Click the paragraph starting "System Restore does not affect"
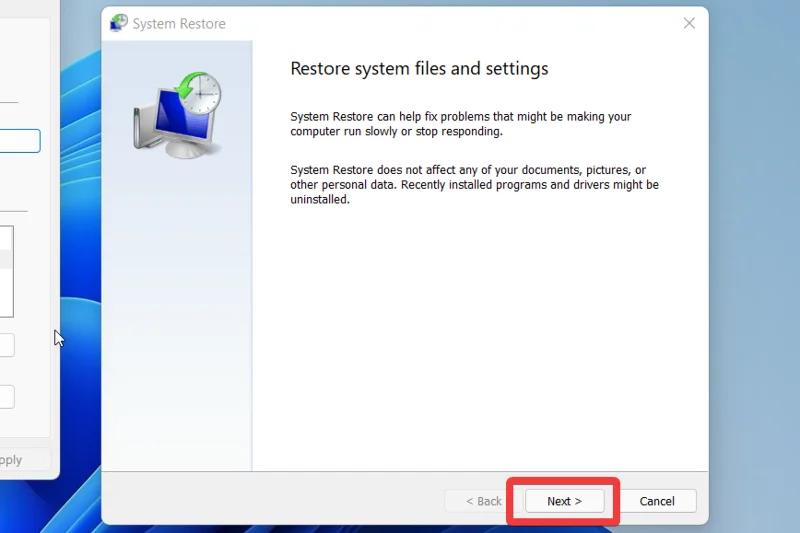 tap(474, 185)
